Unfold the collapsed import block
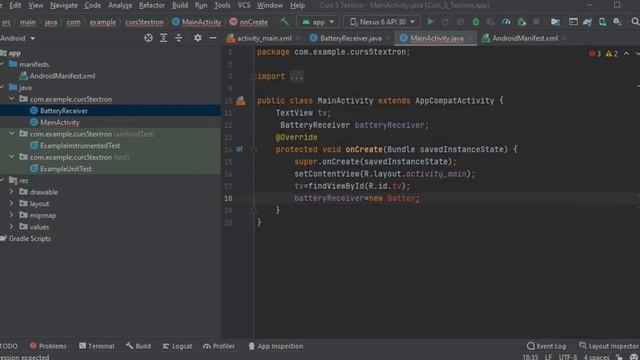This screenshot has height=360, width=640. [x=253, y=76]
